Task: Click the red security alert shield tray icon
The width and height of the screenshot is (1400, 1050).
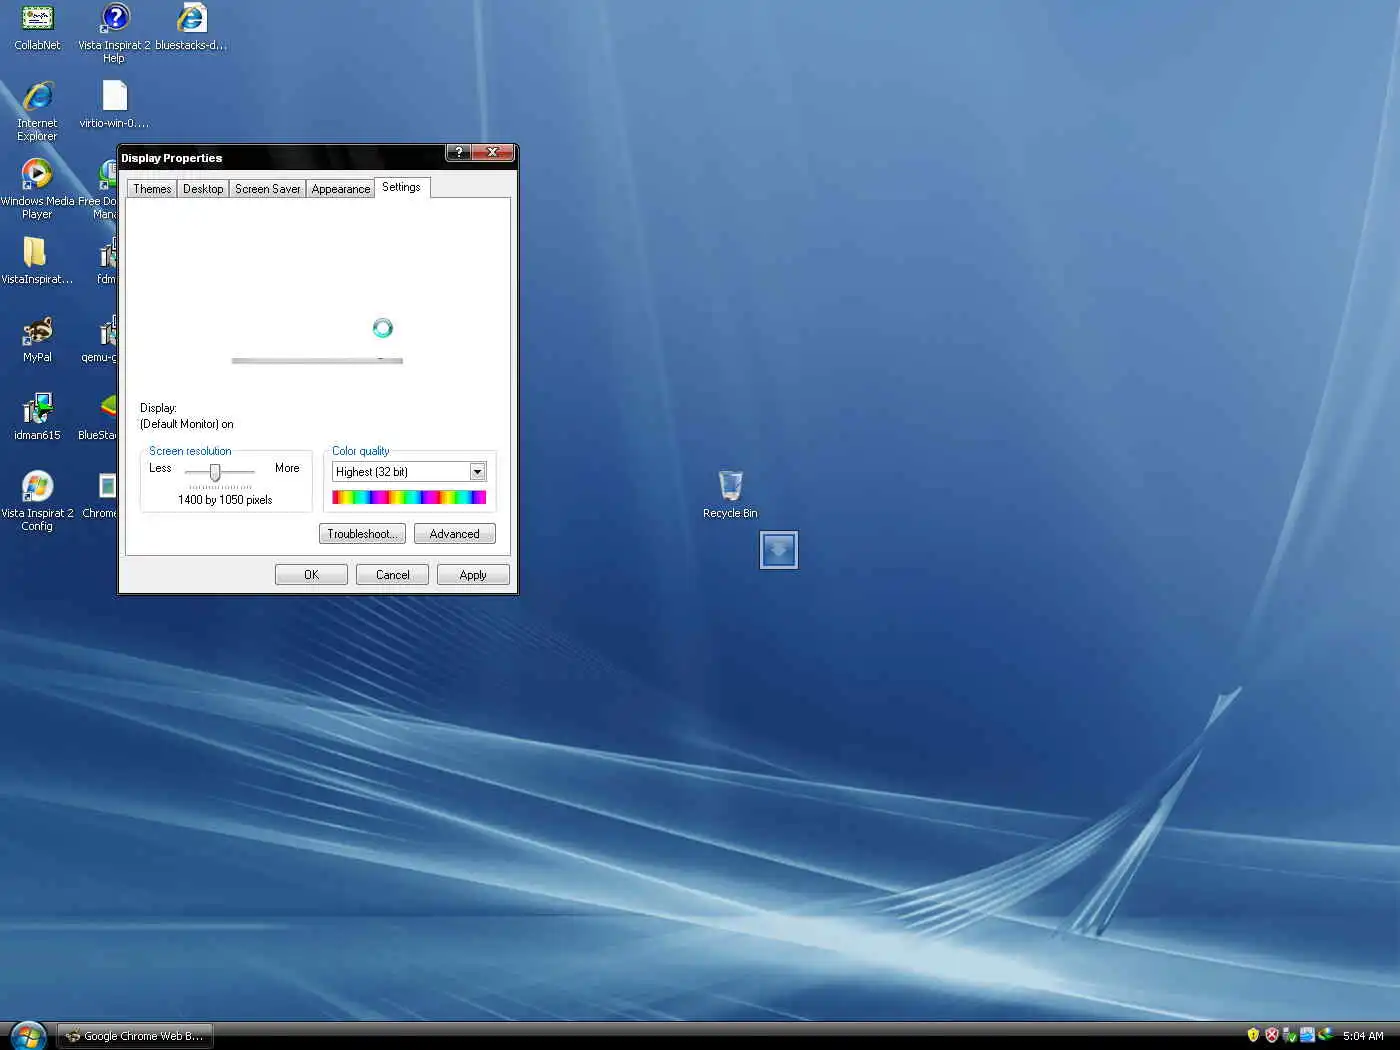Action: [1271, 1035]
